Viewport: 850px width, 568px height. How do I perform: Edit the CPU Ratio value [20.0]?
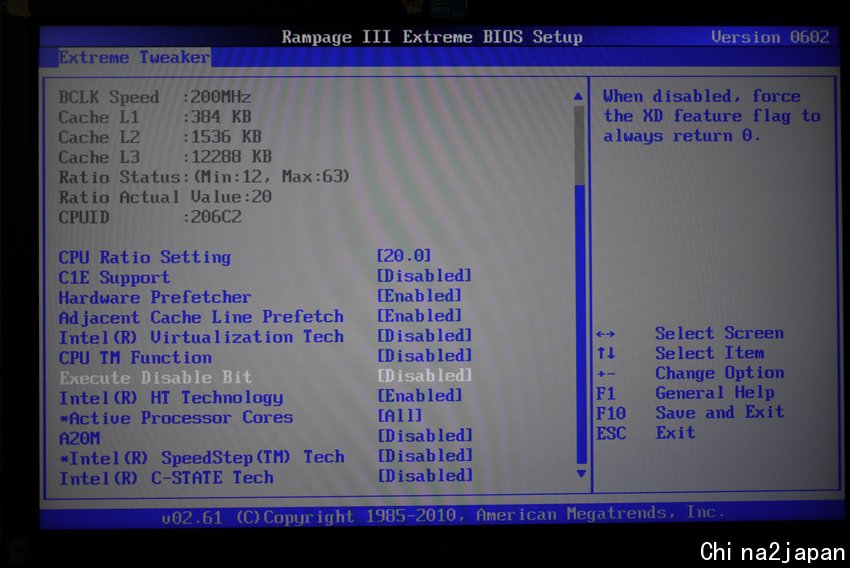tap(404, 255)
